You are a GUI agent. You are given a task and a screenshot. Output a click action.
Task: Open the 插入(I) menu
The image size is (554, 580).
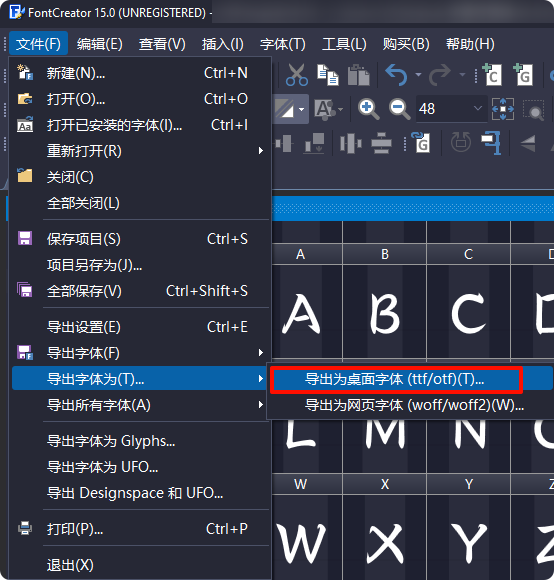[x=223, y=44]
